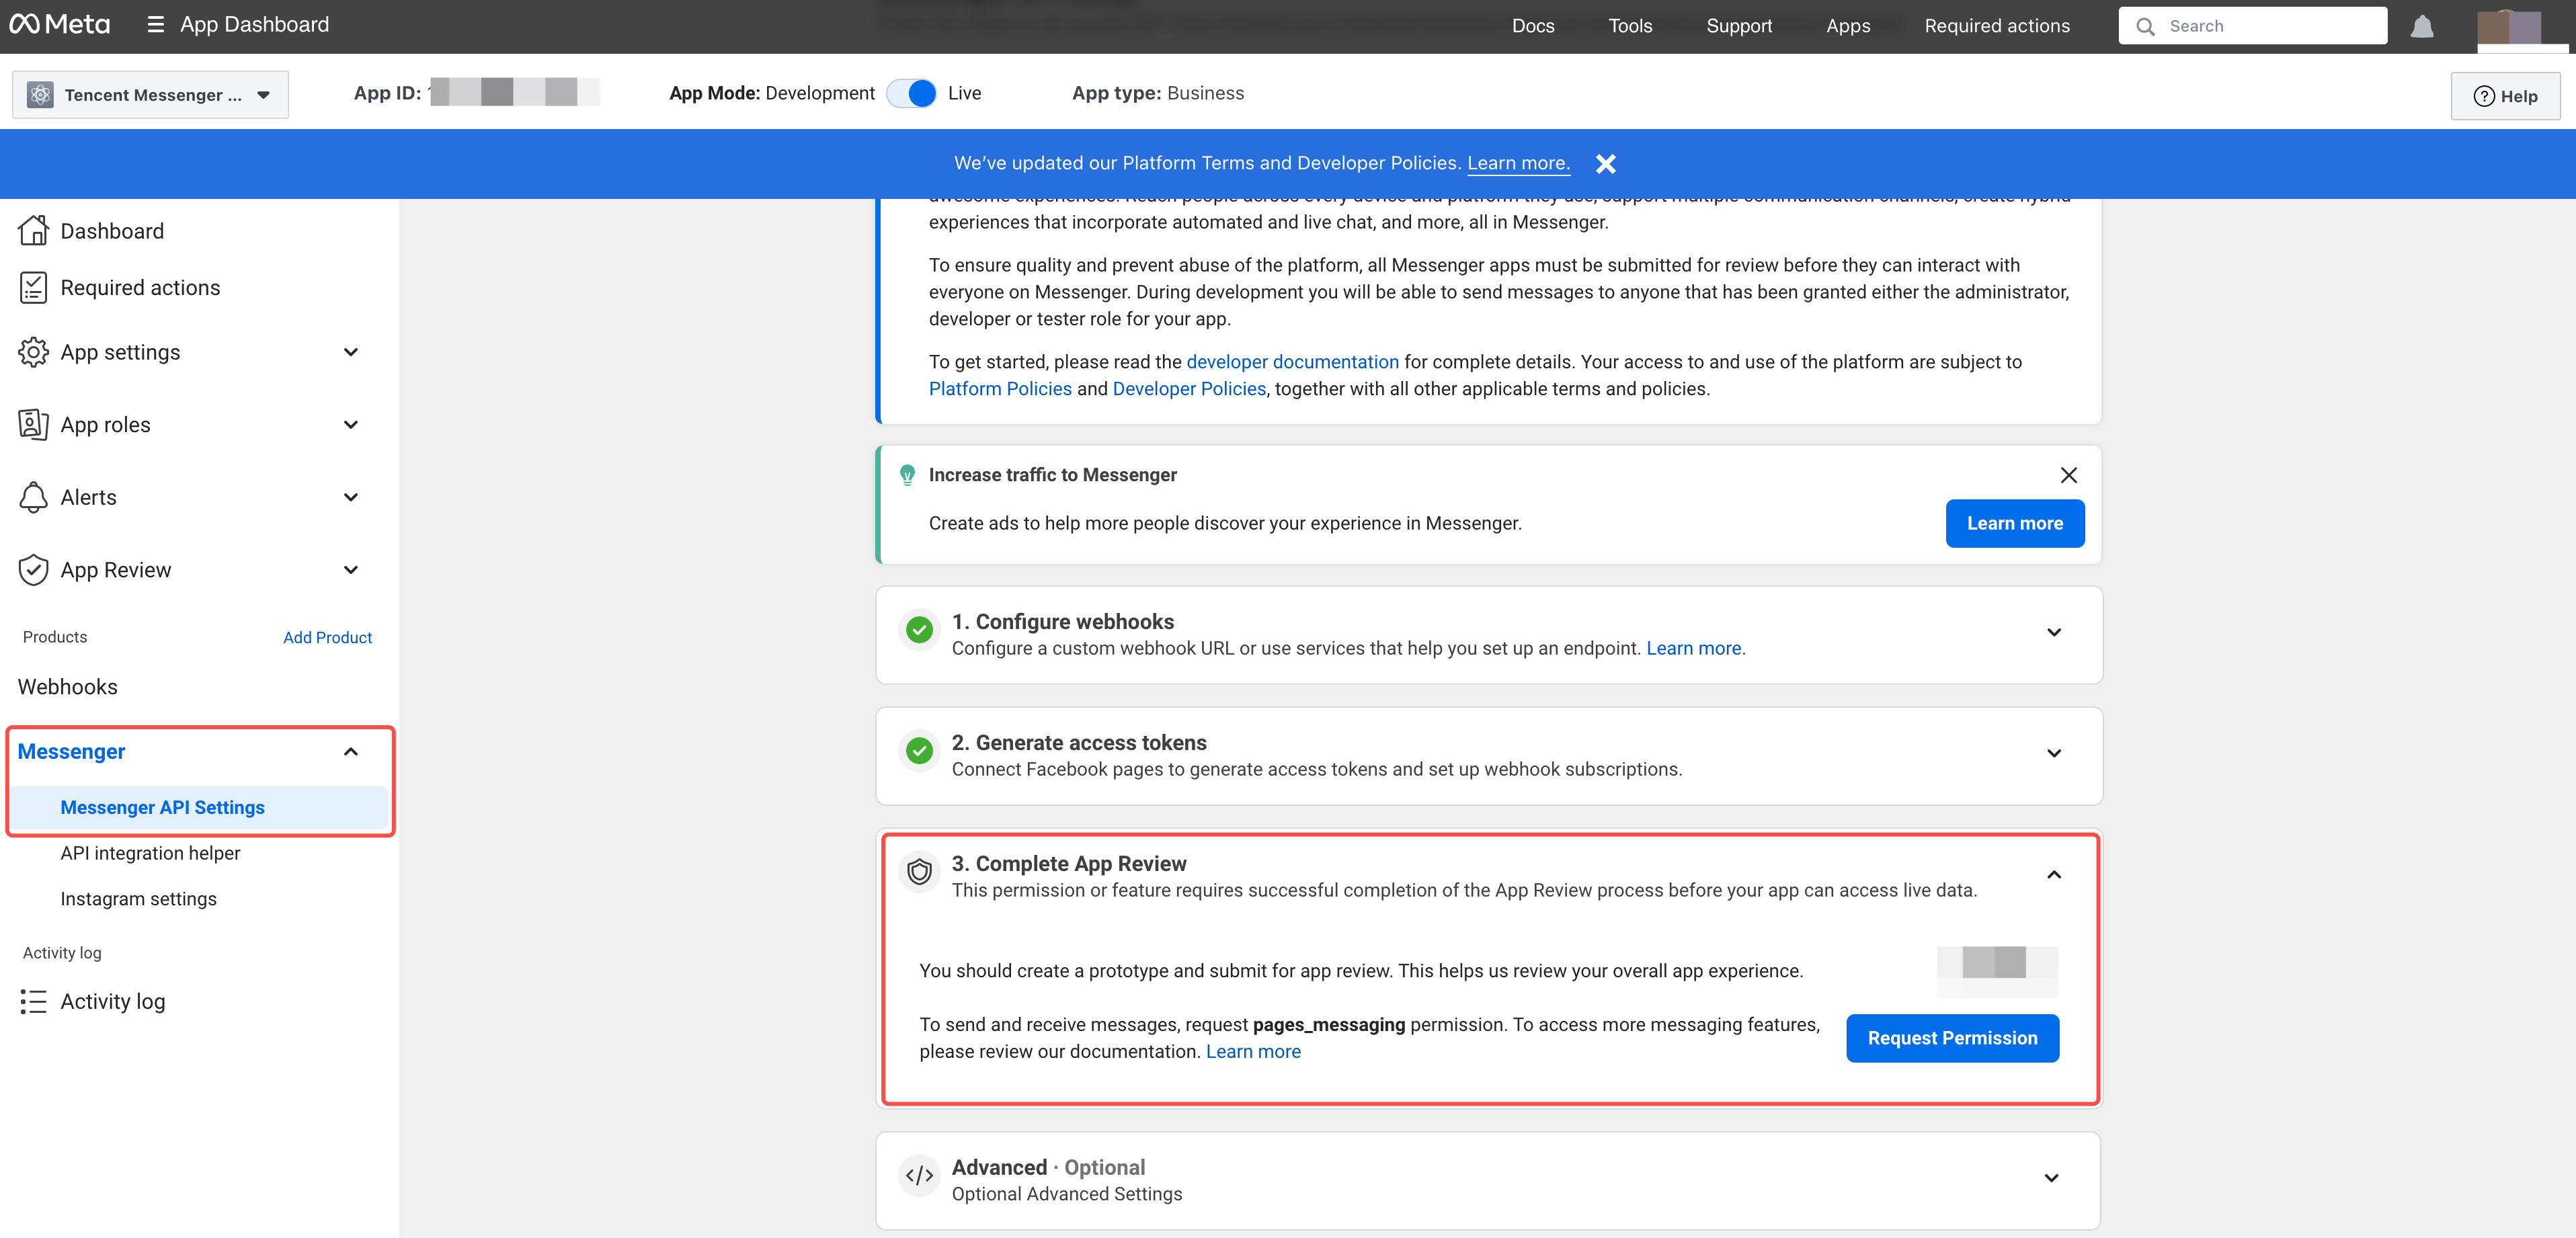Open the Tencent Messenger app selector dropdown
The height and width of the screenshot is (1238, 2576).
point(151,95)
